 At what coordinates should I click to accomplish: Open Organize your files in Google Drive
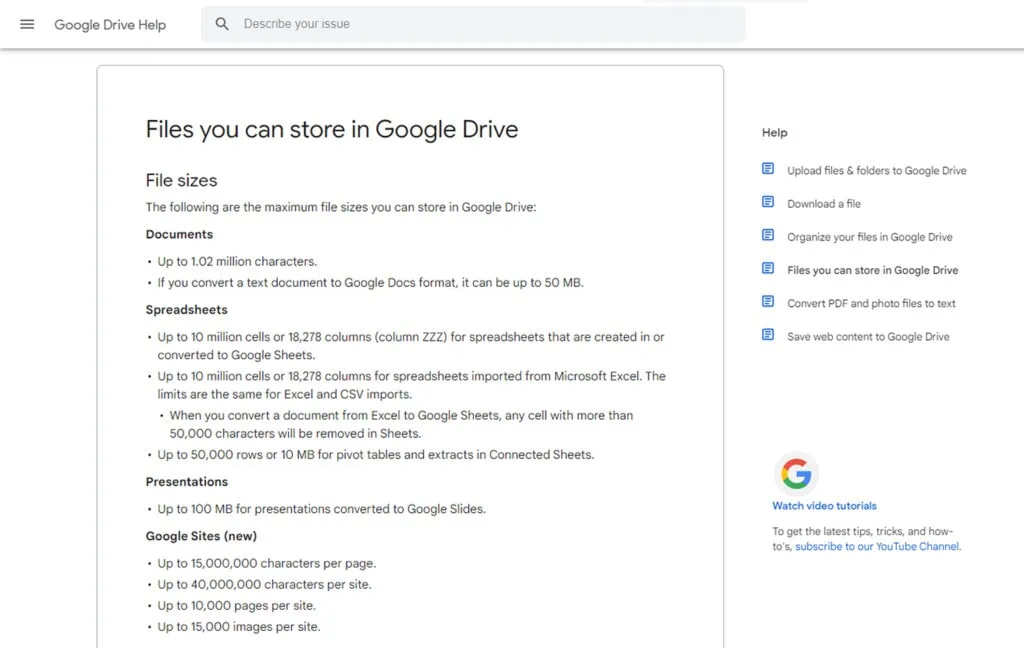coord(869,237)
